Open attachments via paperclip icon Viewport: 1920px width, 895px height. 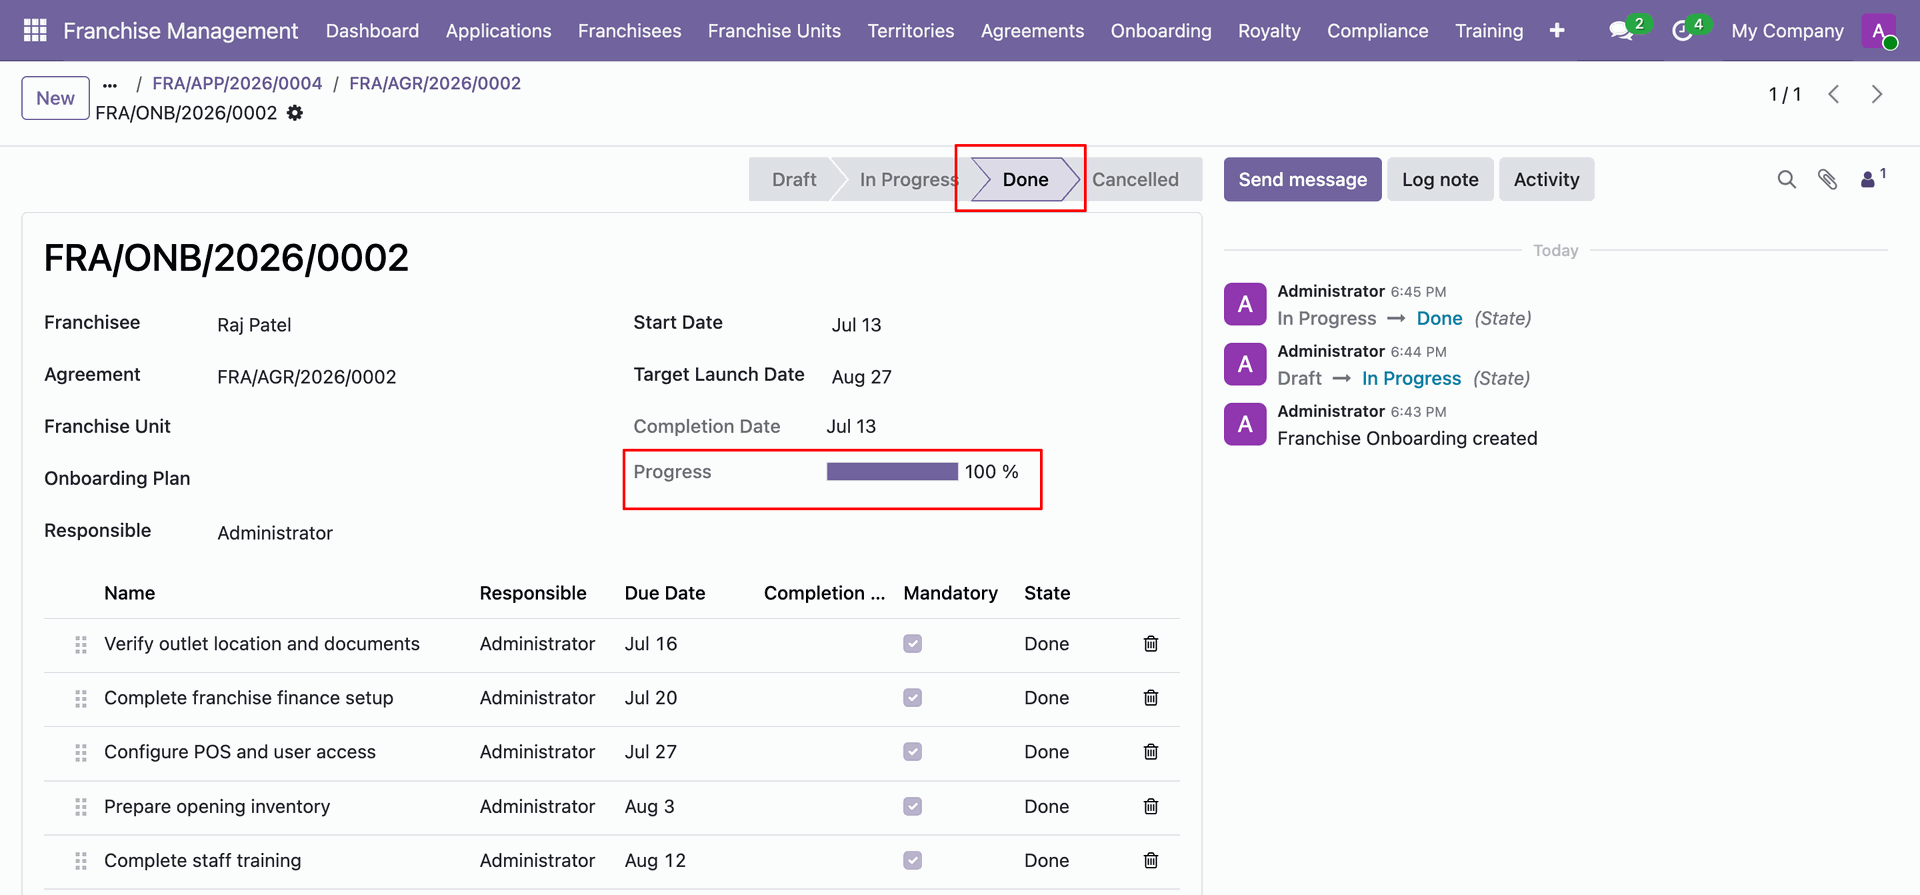pyautogui.click(x=1827, y=179)
